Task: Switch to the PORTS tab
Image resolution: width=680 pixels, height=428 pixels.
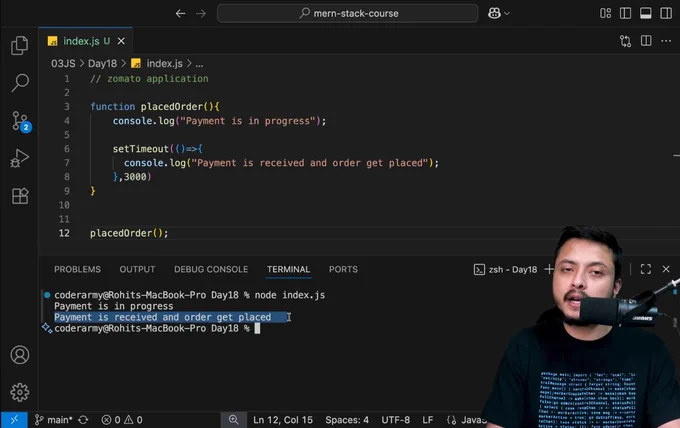Action: point(343,269)
